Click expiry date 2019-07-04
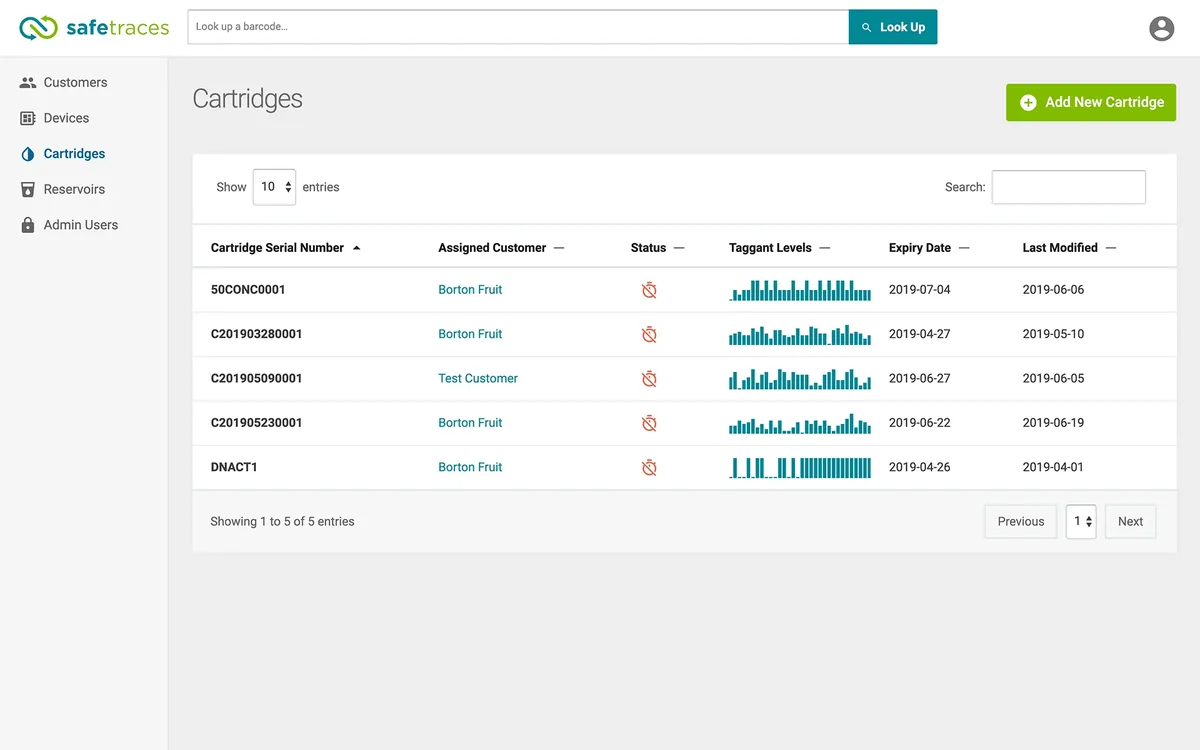The image size is (1200, 750). click(x=920, y=290)
